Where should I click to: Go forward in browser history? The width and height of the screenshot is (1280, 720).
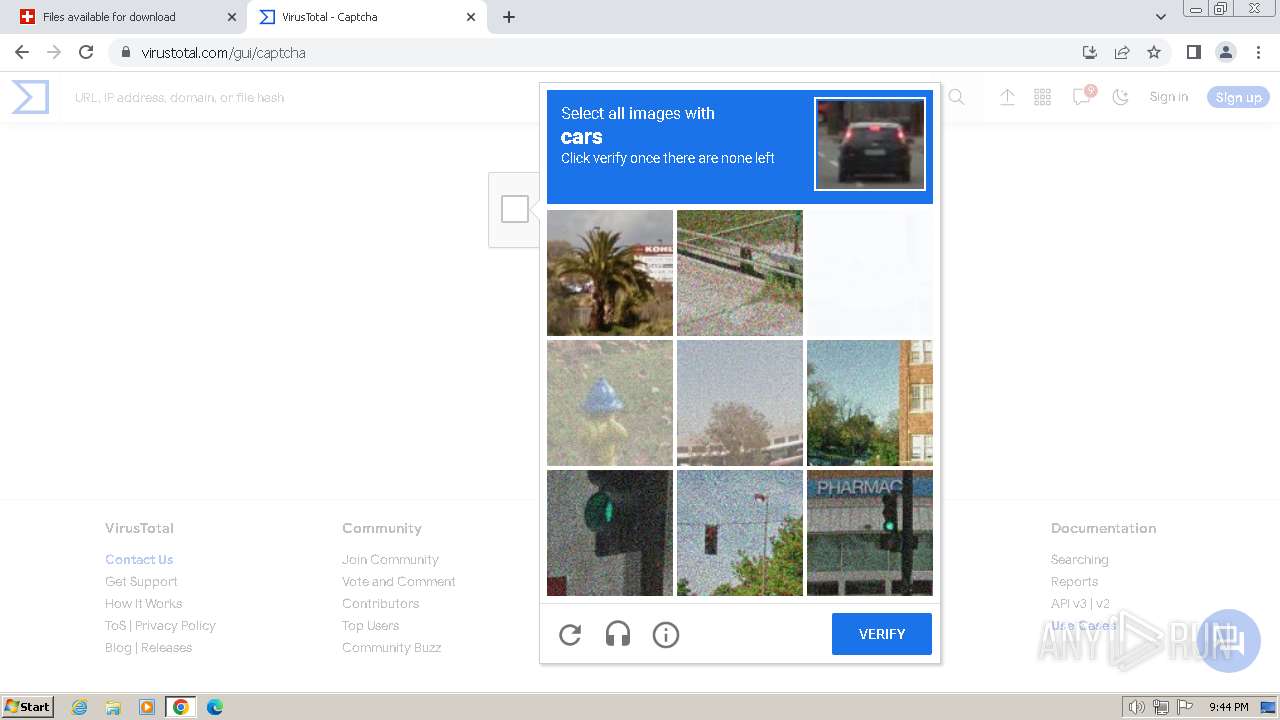(54, 52)
